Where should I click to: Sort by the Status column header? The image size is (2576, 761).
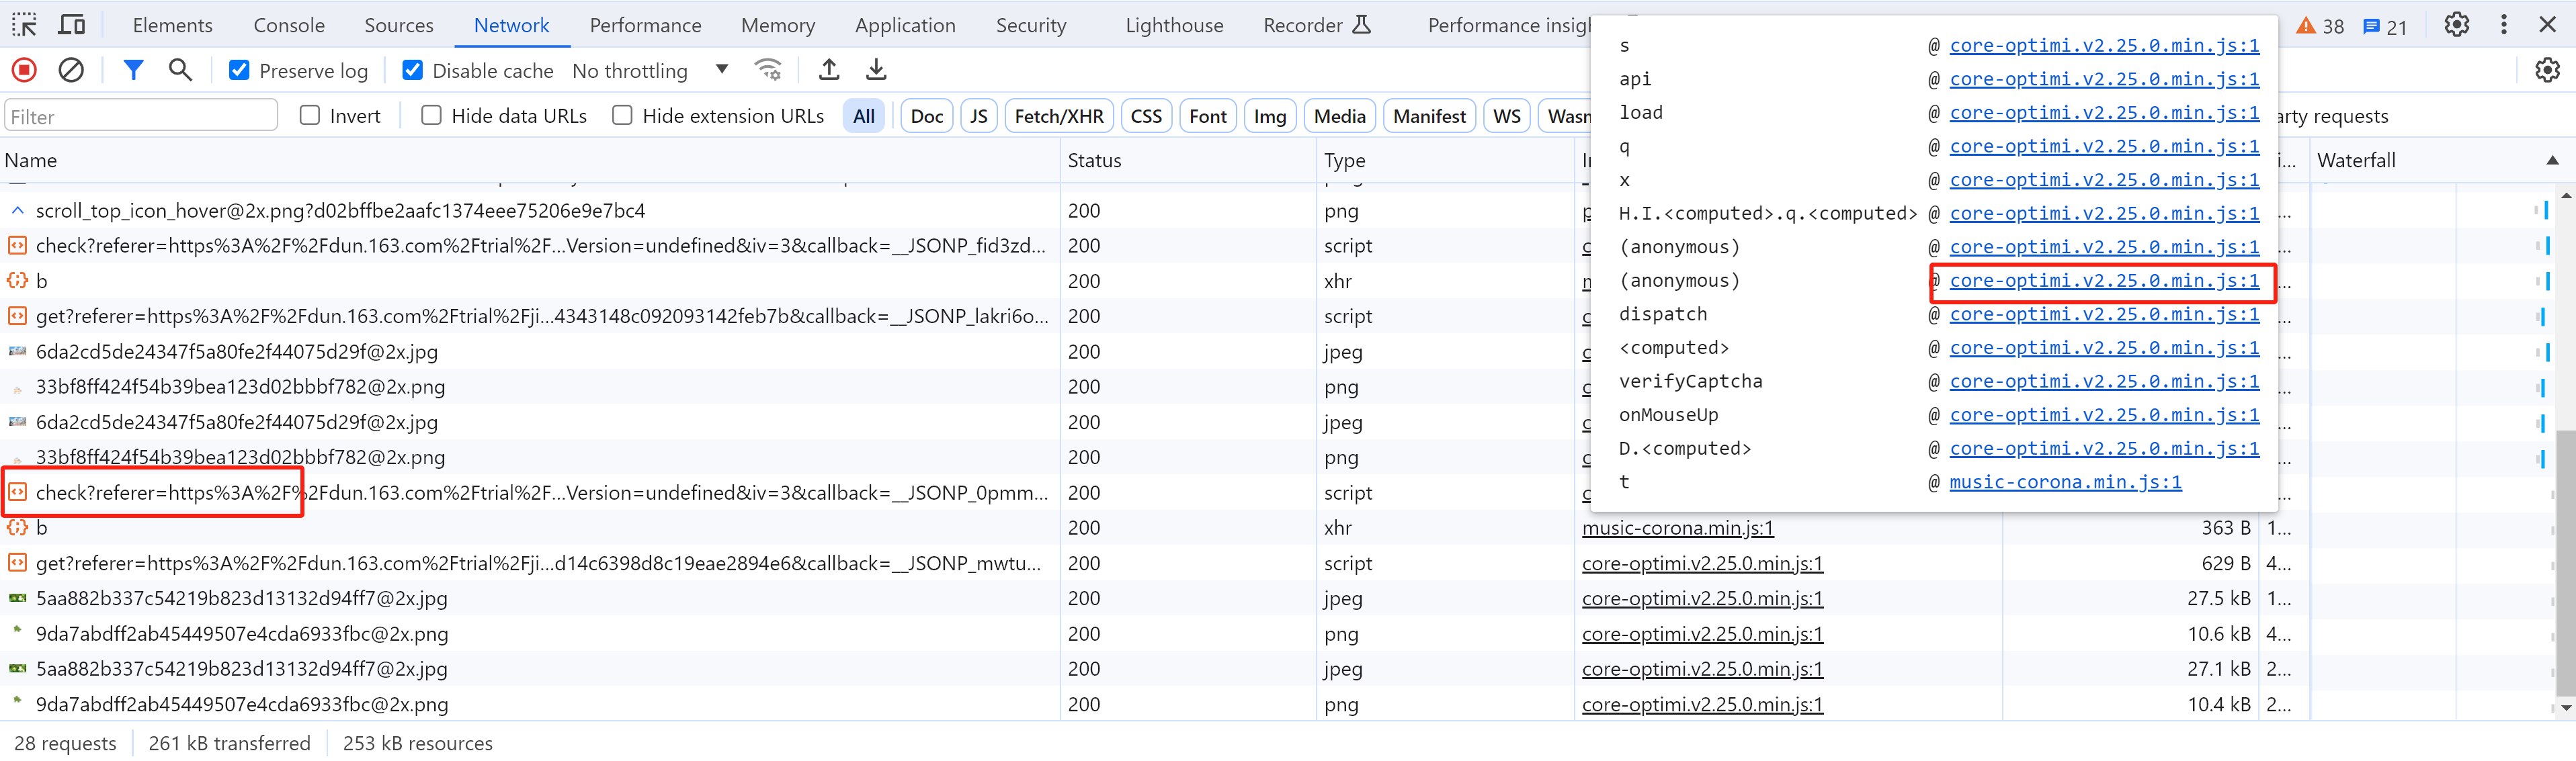click(x=1188, y=161)
